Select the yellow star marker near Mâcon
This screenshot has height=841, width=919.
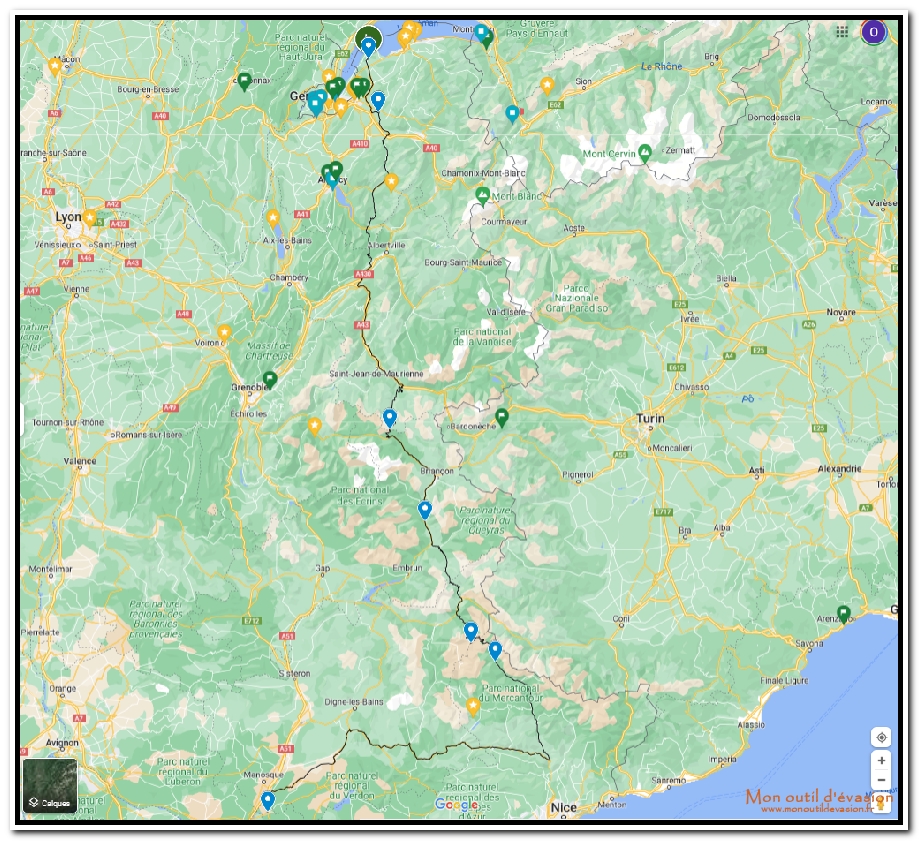[55, 66]
